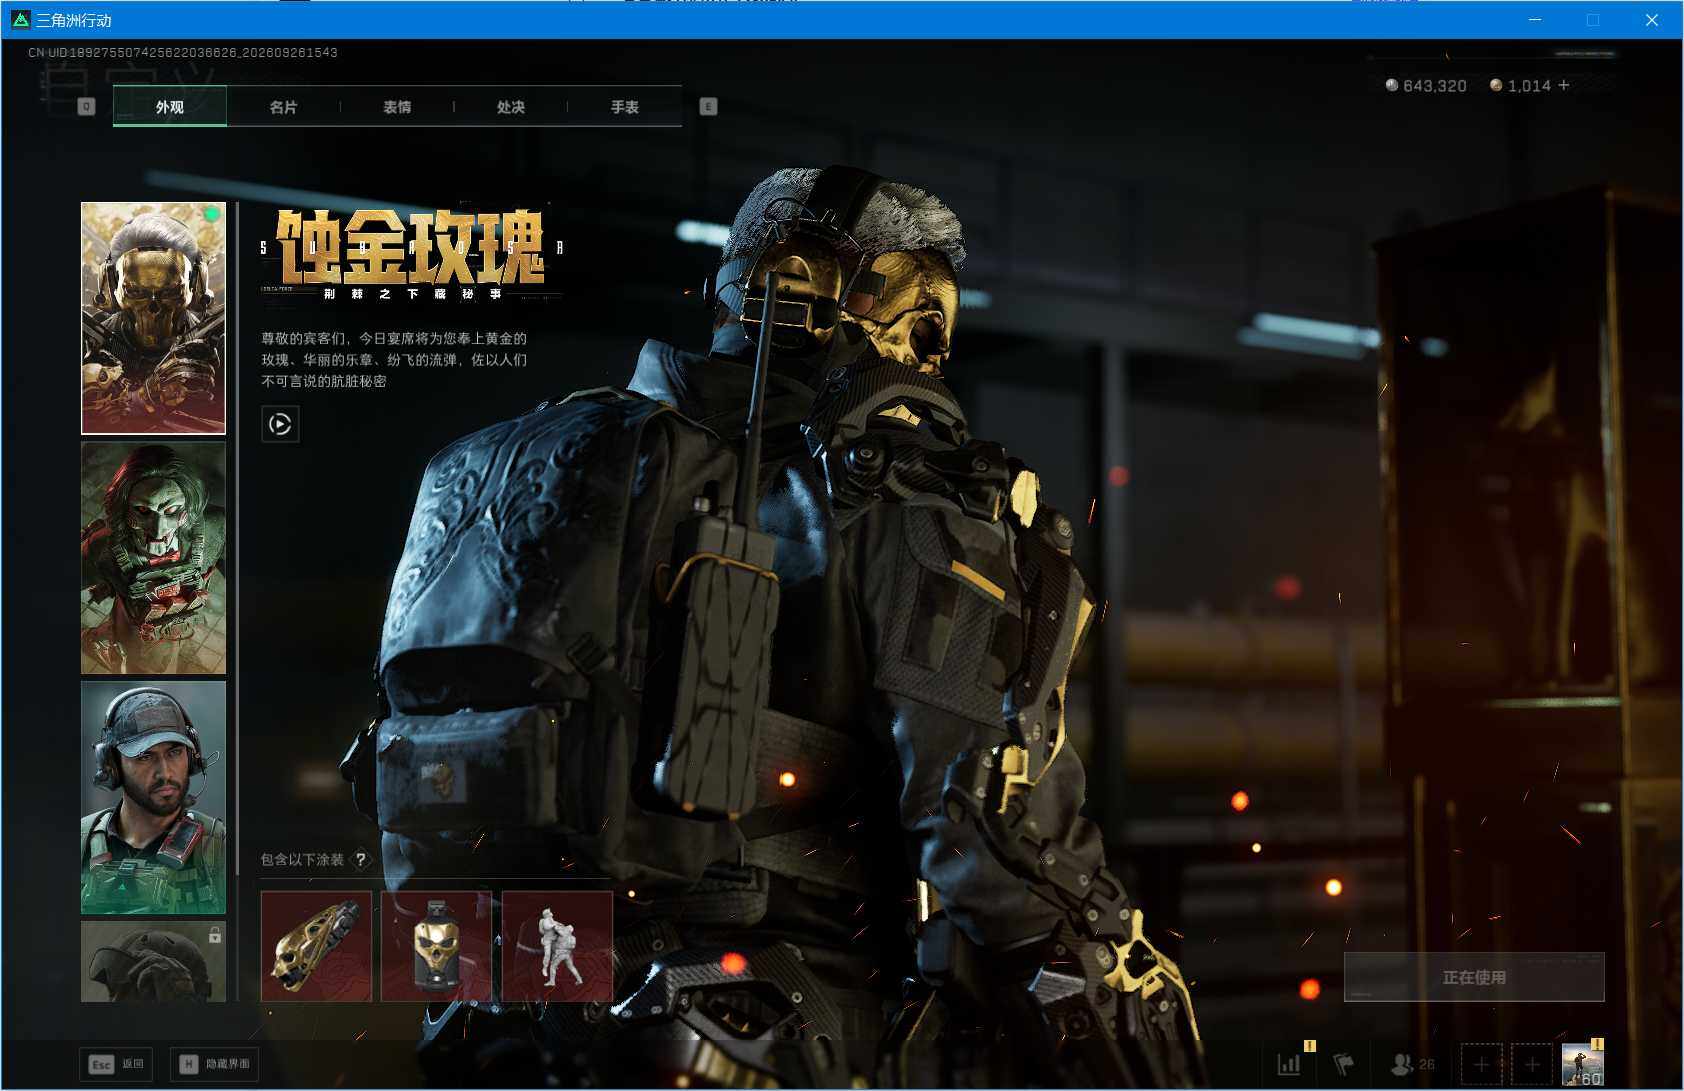Select the red-haired clown mask skin thumbnail

(153, 558)
